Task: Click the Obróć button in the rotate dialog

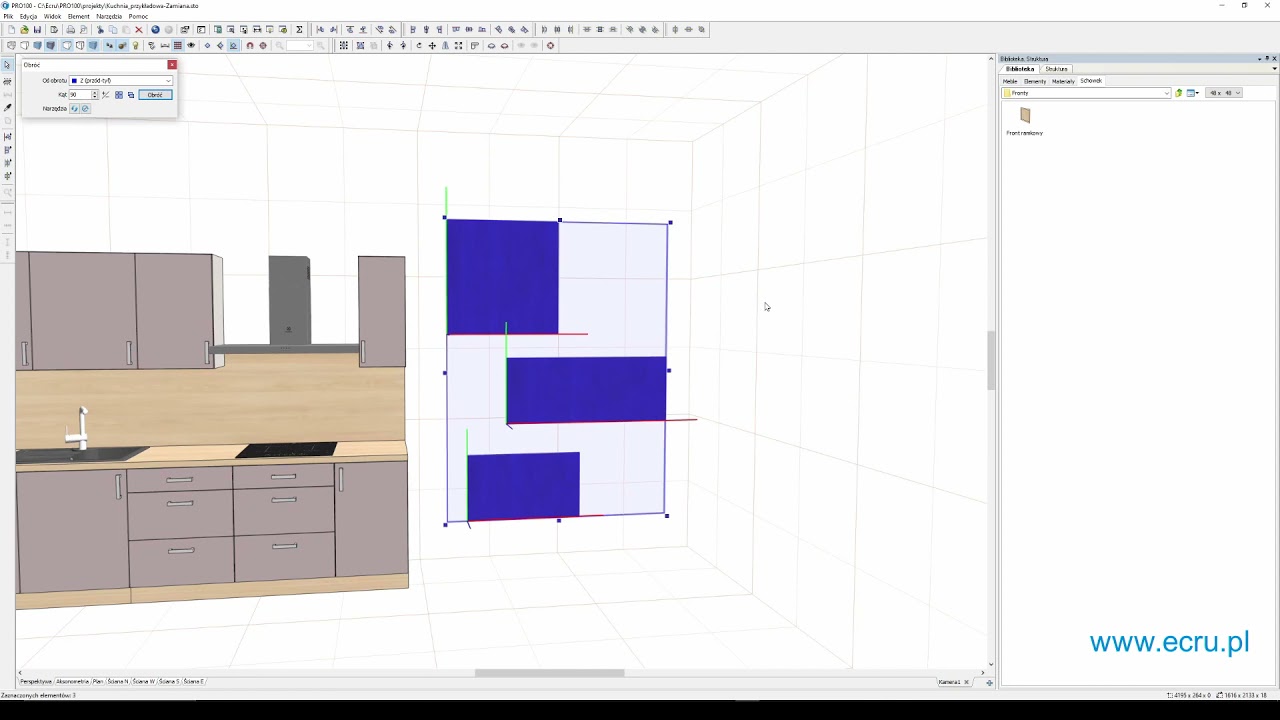Action: [x=155, y=95]
